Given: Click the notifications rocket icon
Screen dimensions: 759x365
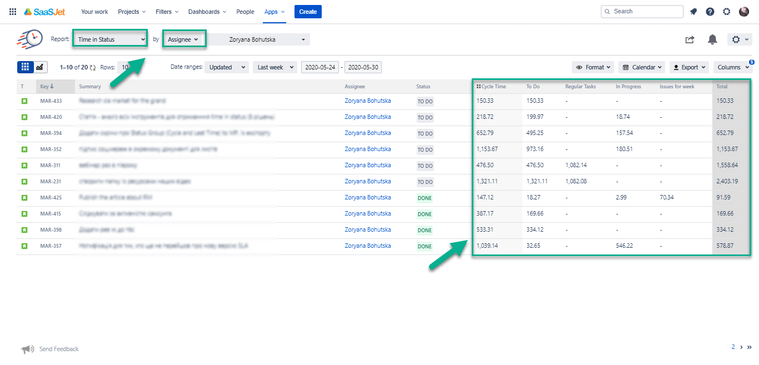Looking at the screenshot, I should (x=694, y=12).
